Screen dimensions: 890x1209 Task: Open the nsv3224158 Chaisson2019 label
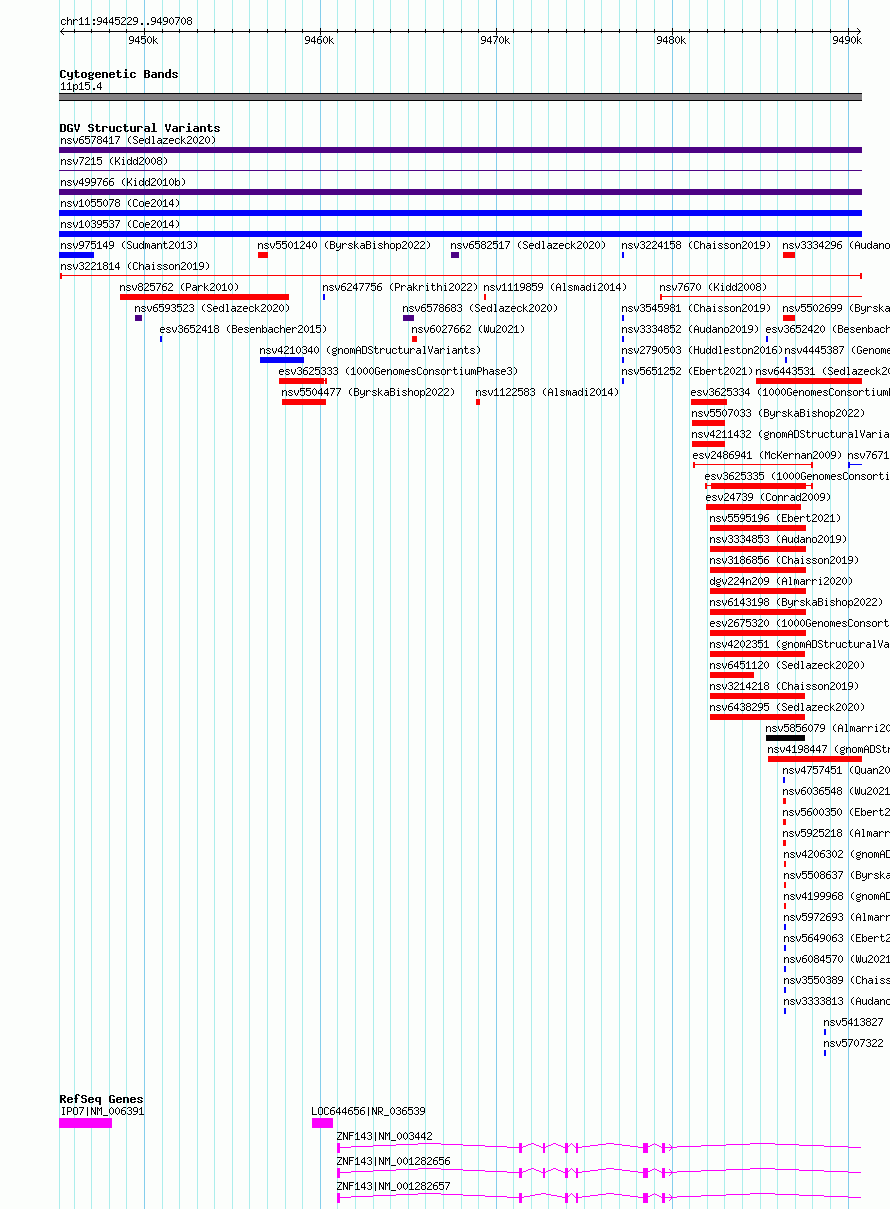point(696,245)
